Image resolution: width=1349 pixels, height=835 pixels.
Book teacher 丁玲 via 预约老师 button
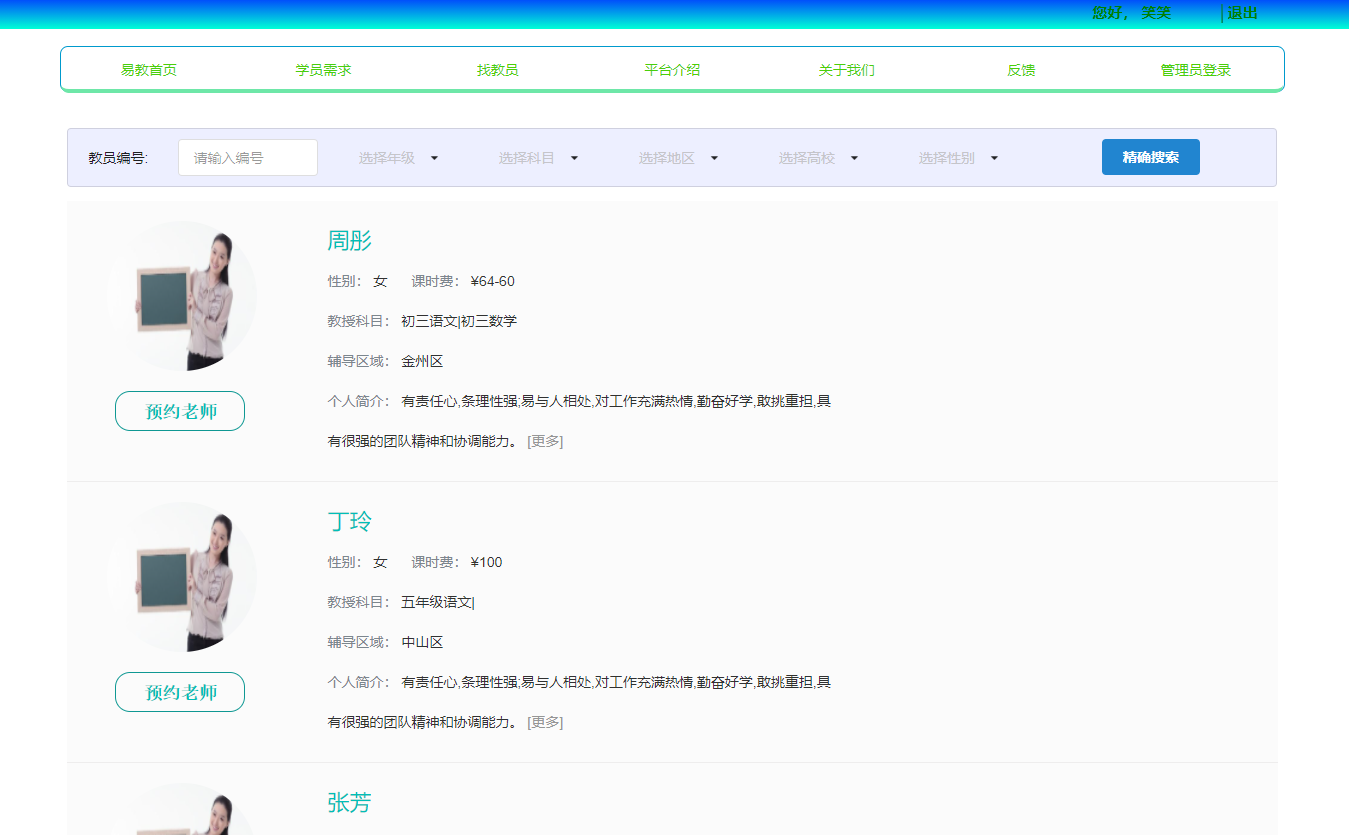click(x=179, y=691)
